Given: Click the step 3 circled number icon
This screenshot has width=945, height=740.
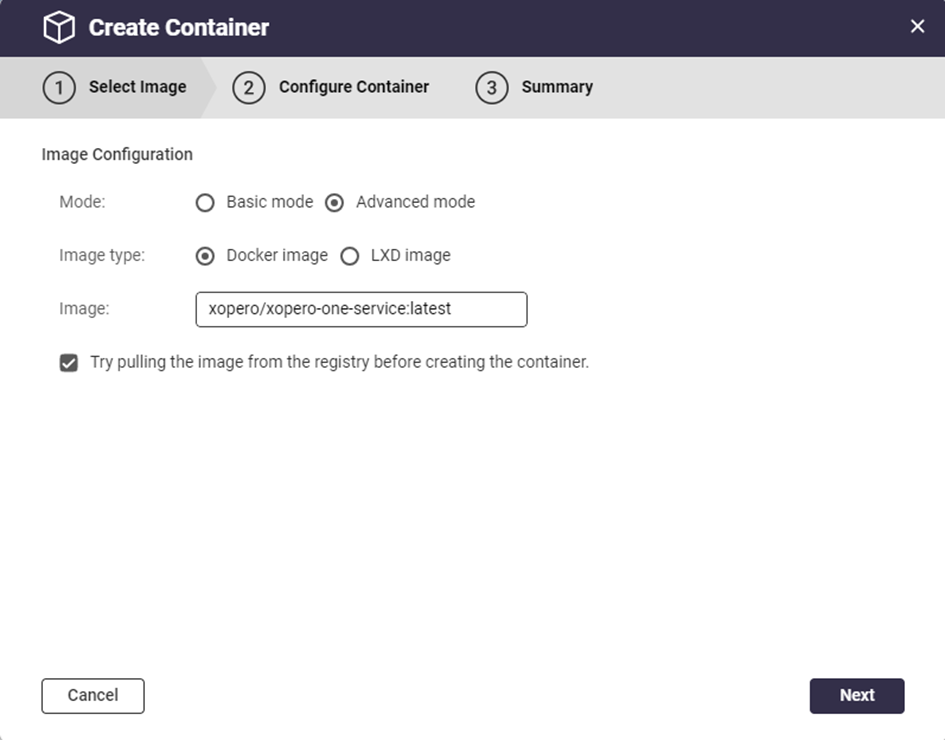Looking at the screenshot, I should pos(491,87).
